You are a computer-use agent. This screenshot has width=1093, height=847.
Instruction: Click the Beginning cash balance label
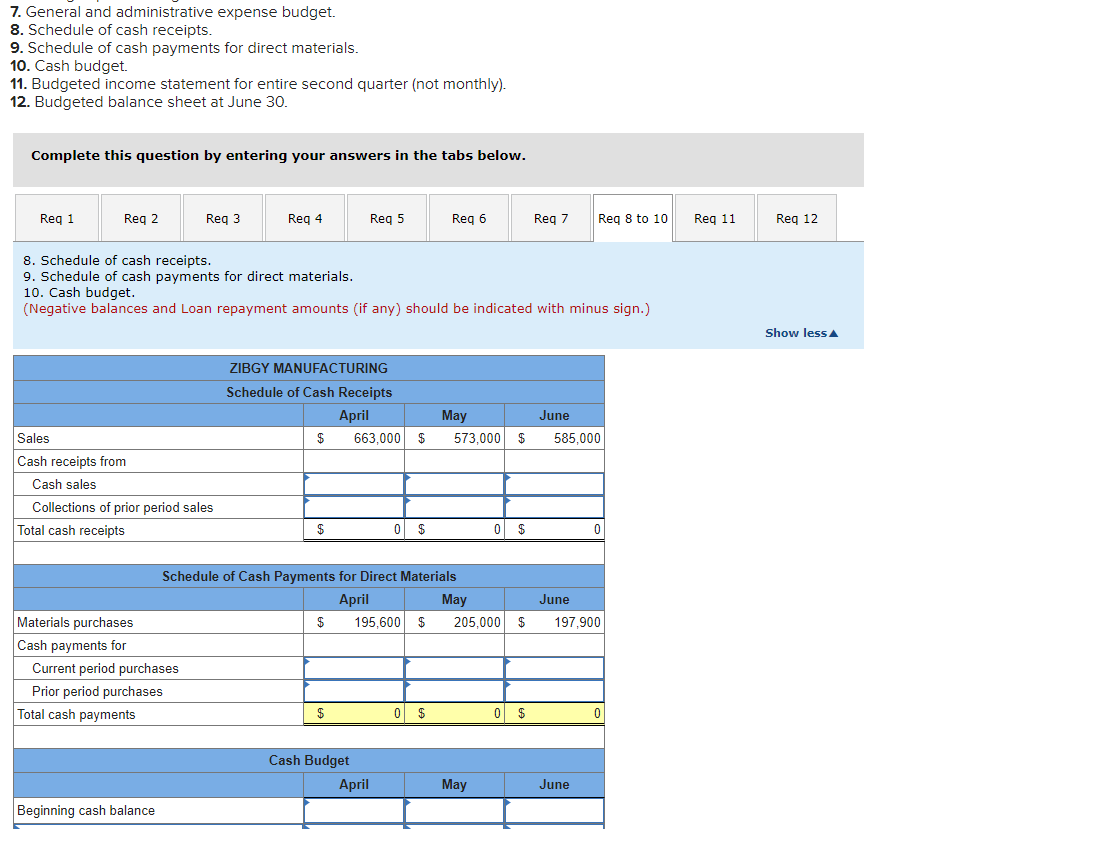(86, 810)
